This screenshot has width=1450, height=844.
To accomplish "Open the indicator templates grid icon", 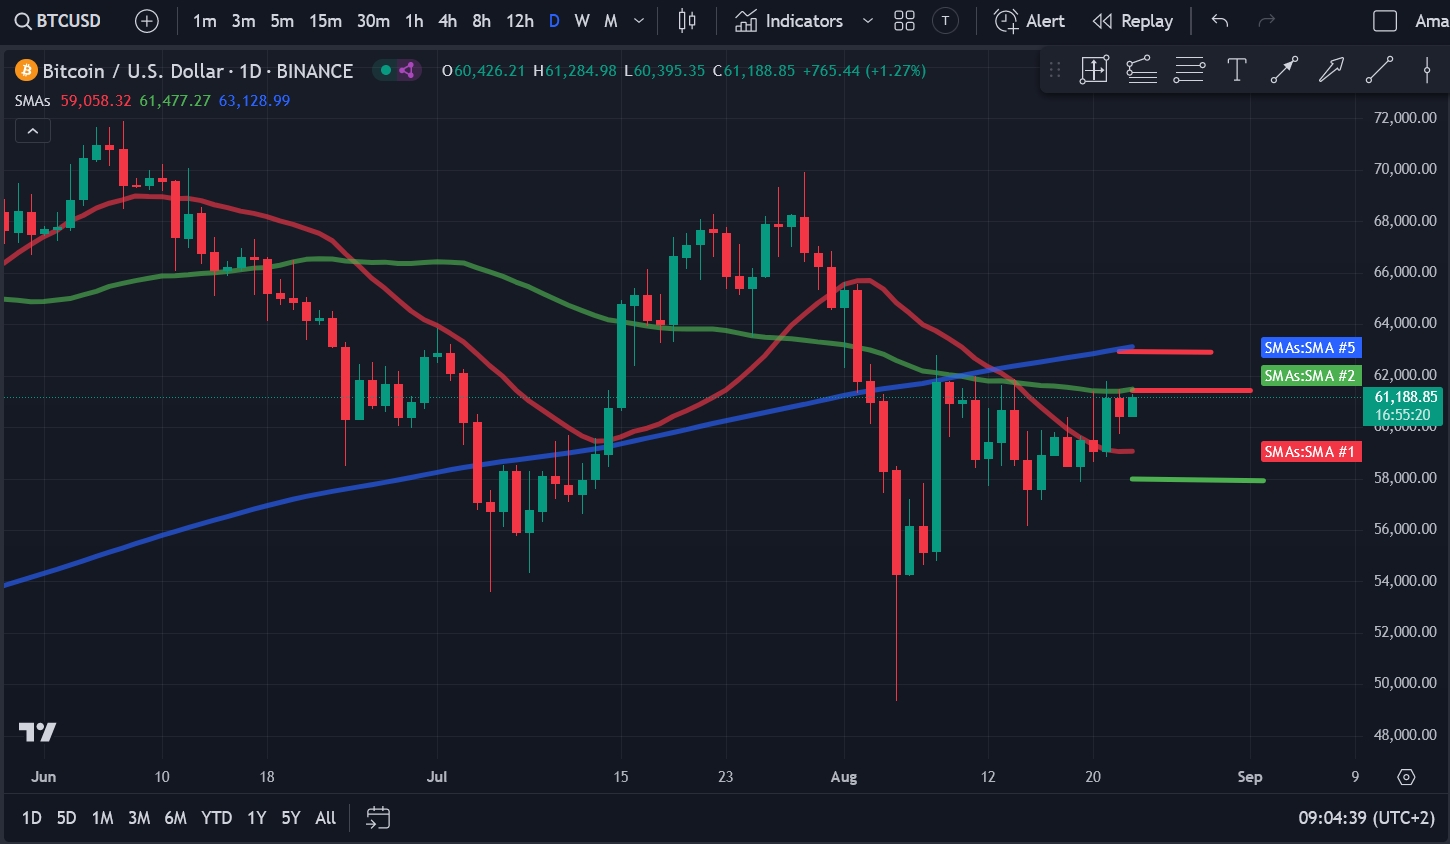I will tap(904, 21).
